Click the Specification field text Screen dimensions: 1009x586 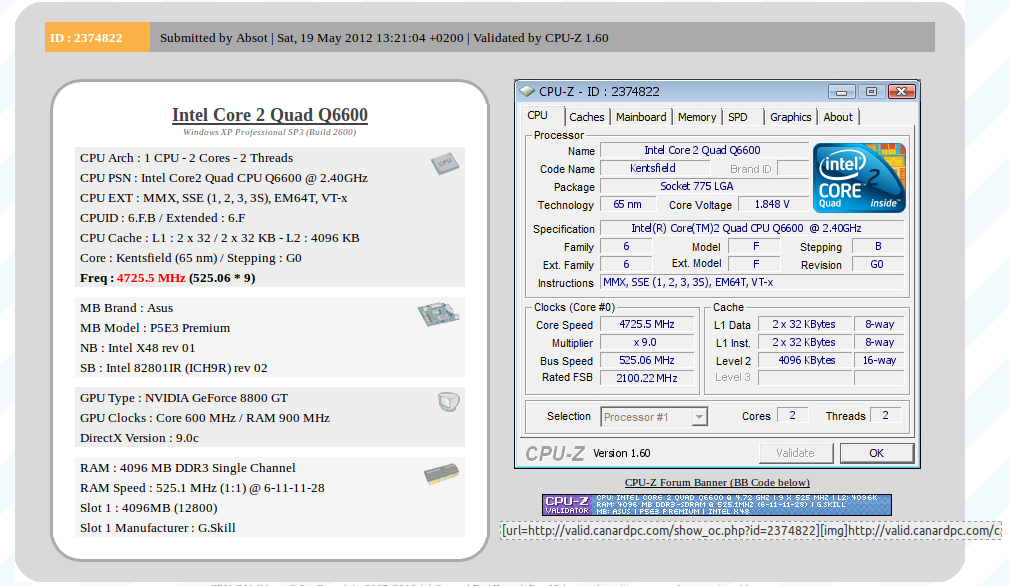click(x=752, y=228)
